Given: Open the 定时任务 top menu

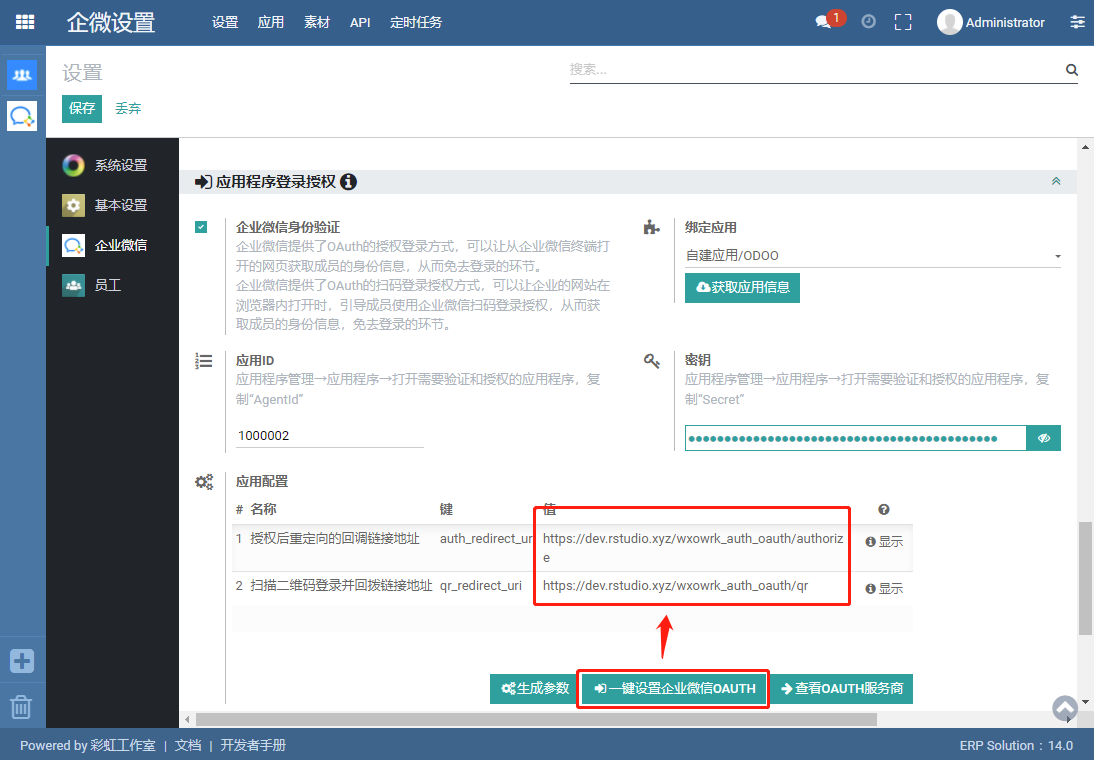Looking at the screenshot, I should (416, 22).
